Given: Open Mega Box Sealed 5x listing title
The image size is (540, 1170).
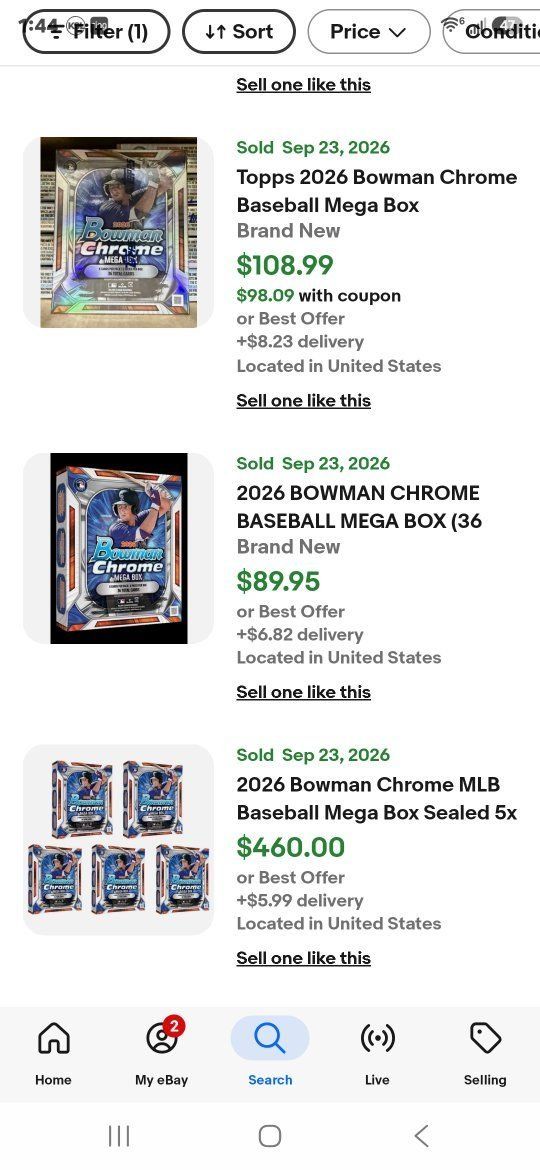Looking at the screenshot, I should coord(377,798).
